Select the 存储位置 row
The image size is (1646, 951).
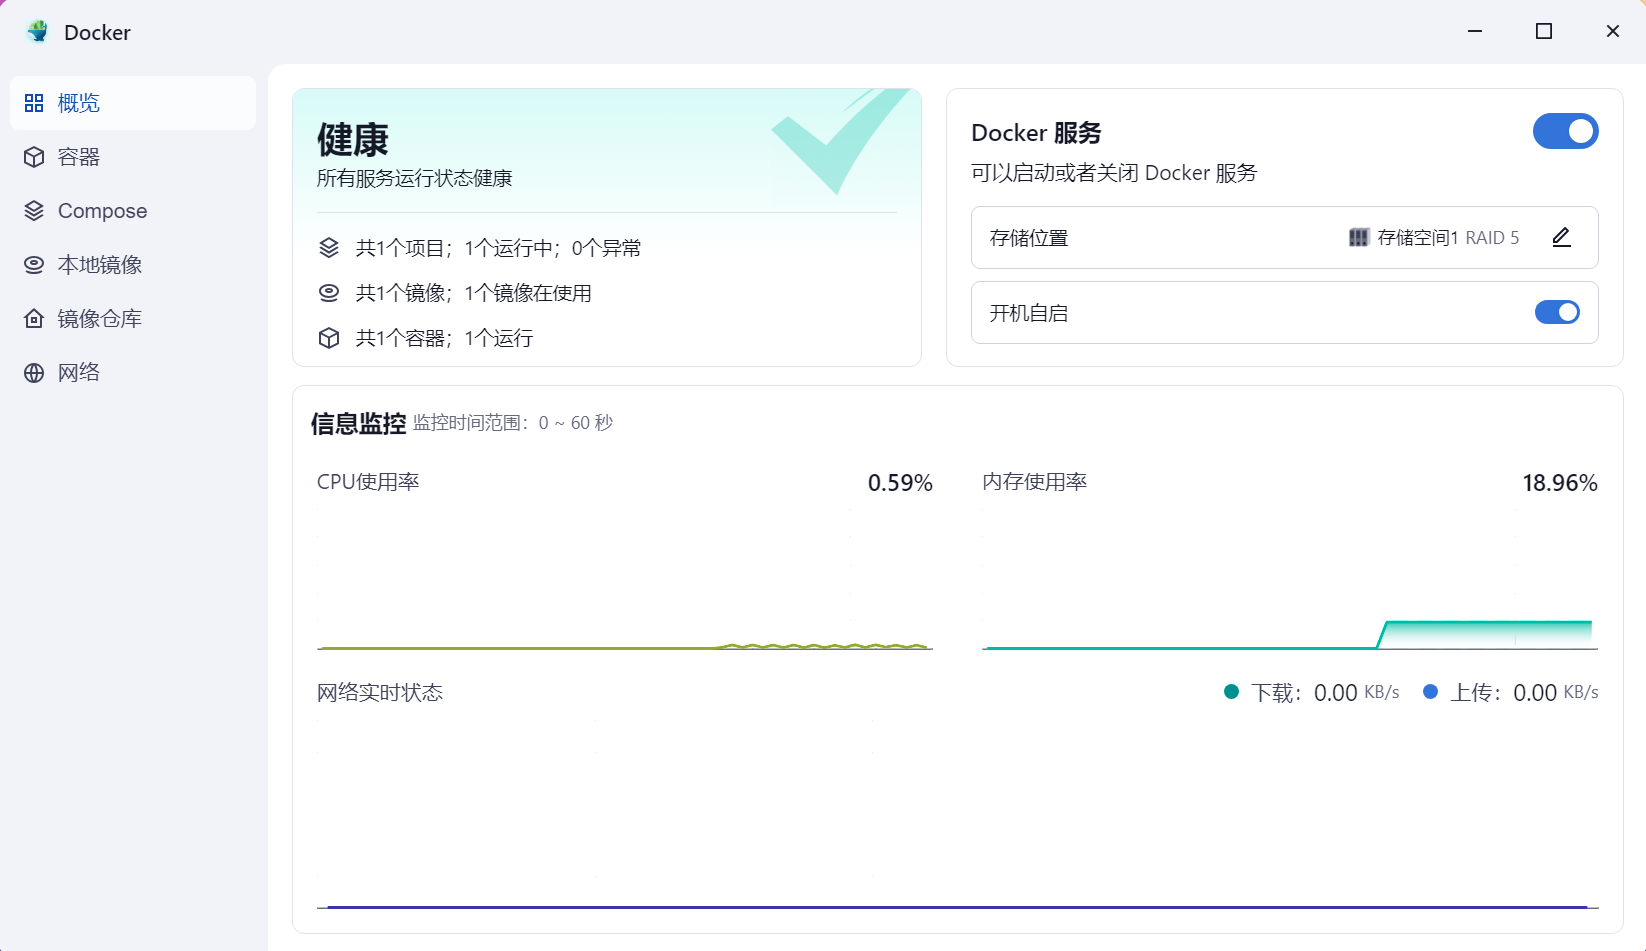coord(1284,237)
